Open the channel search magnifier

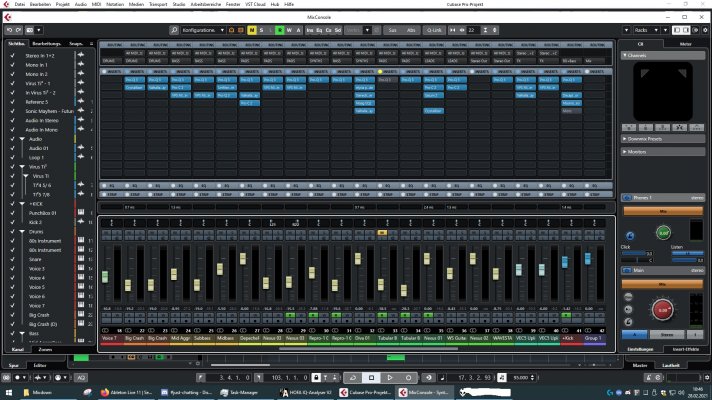pyautogui.click(x=174, y=30)
